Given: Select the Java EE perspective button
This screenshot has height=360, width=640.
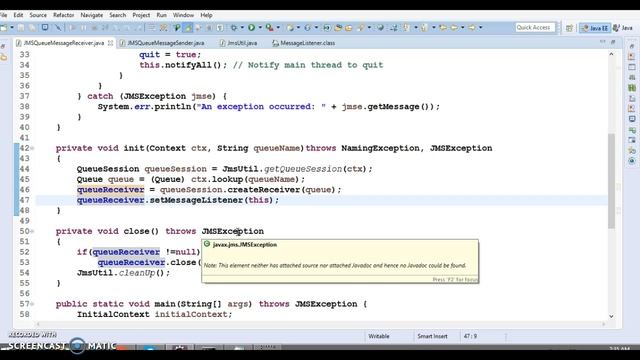Looking at the screenshot, I should pos(595,28).
